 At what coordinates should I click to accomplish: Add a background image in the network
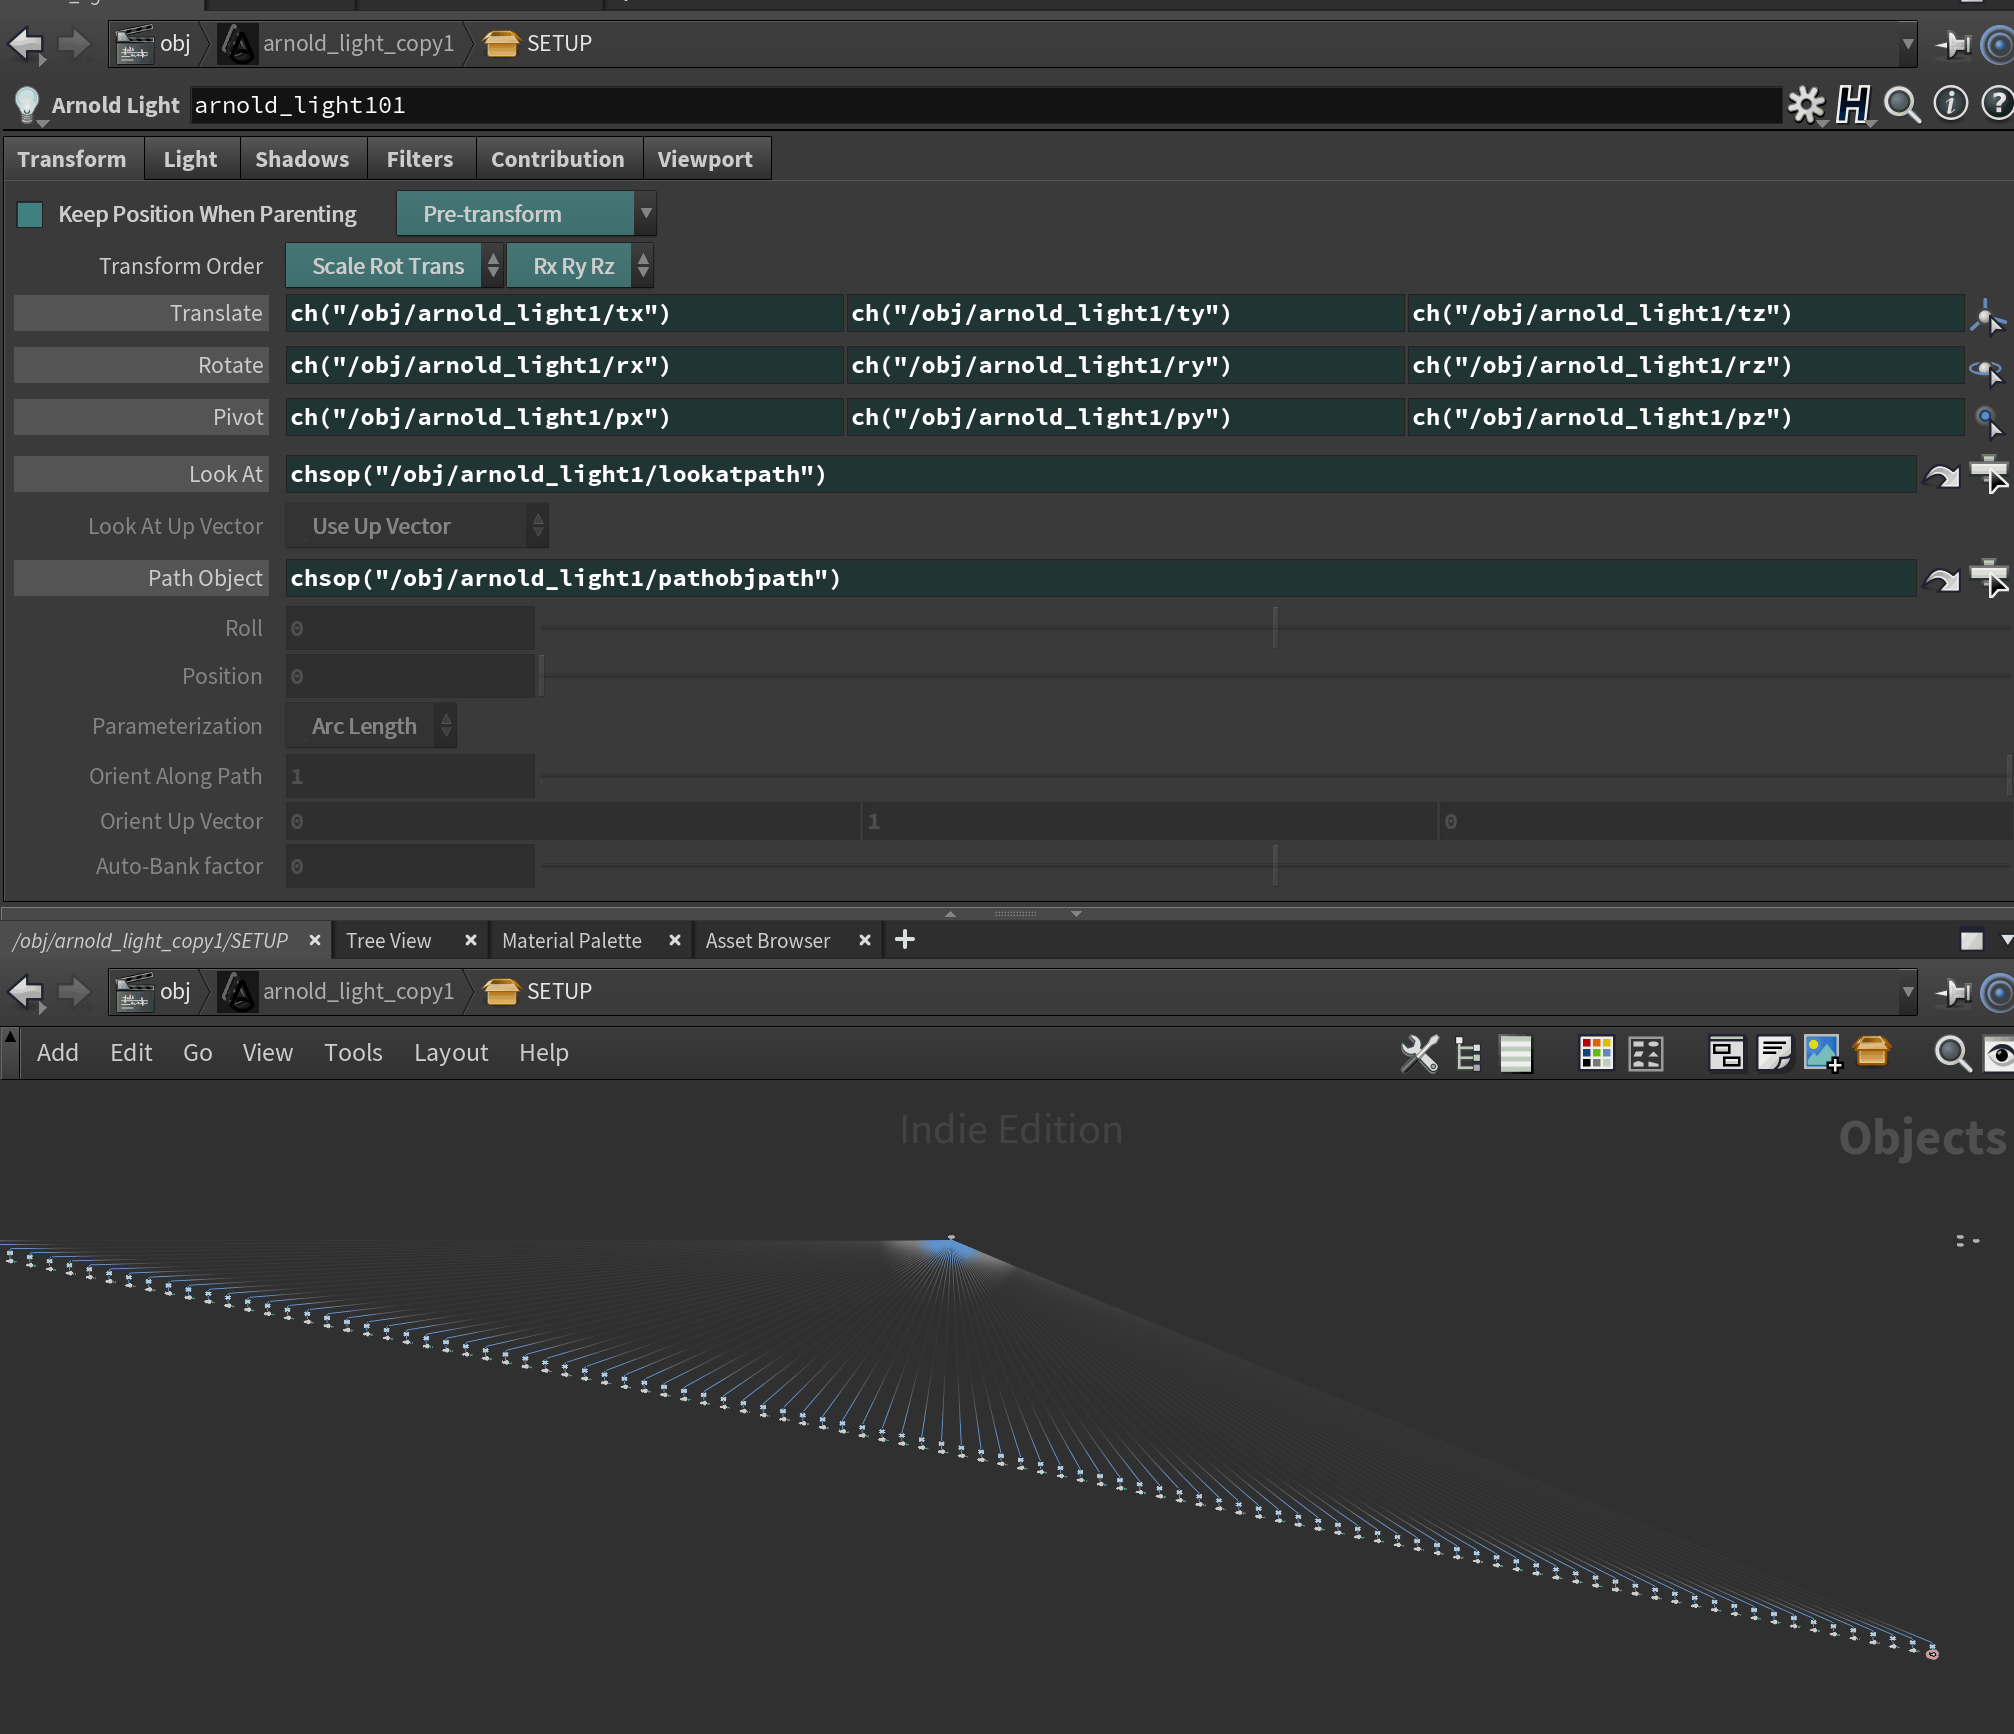(1822, 1053)
